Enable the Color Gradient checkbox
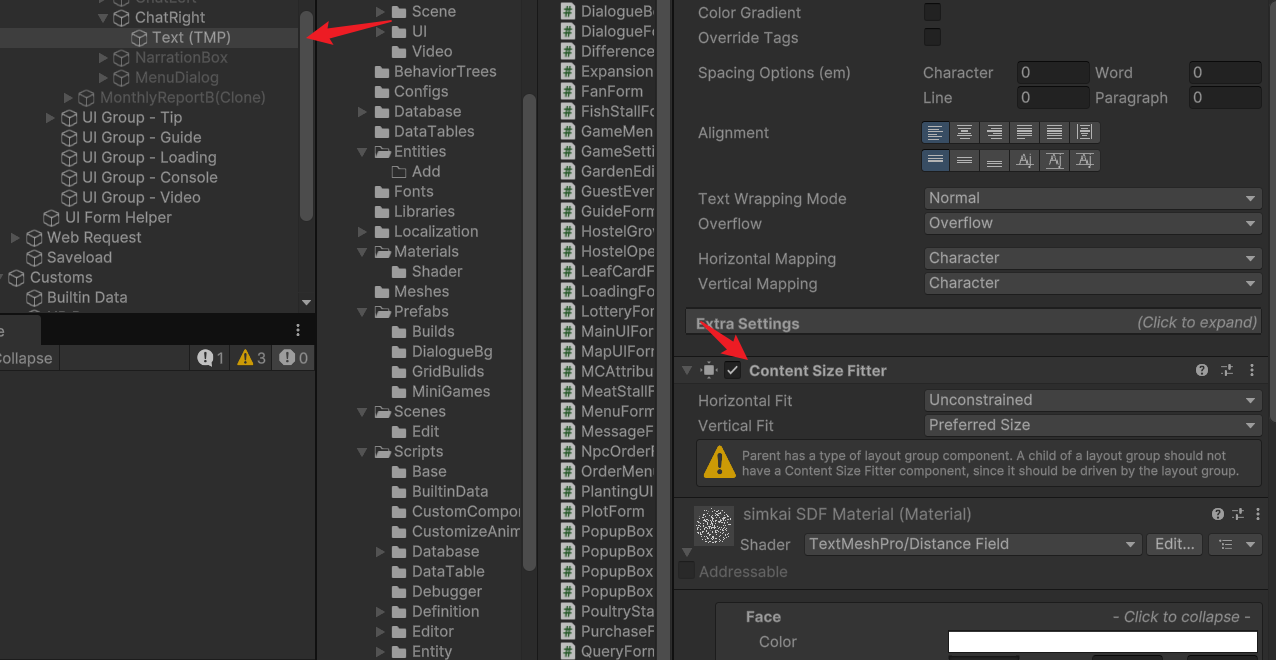Viewport: 1276px width, 660px height. coord(932,12)
